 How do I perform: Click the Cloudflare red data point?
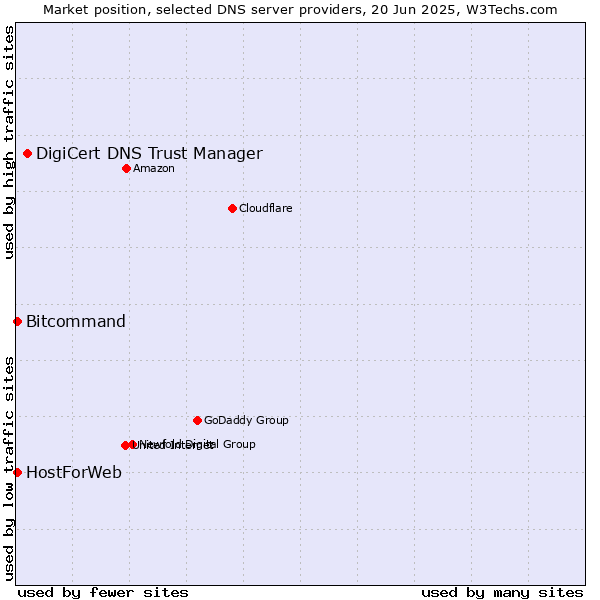232,209
